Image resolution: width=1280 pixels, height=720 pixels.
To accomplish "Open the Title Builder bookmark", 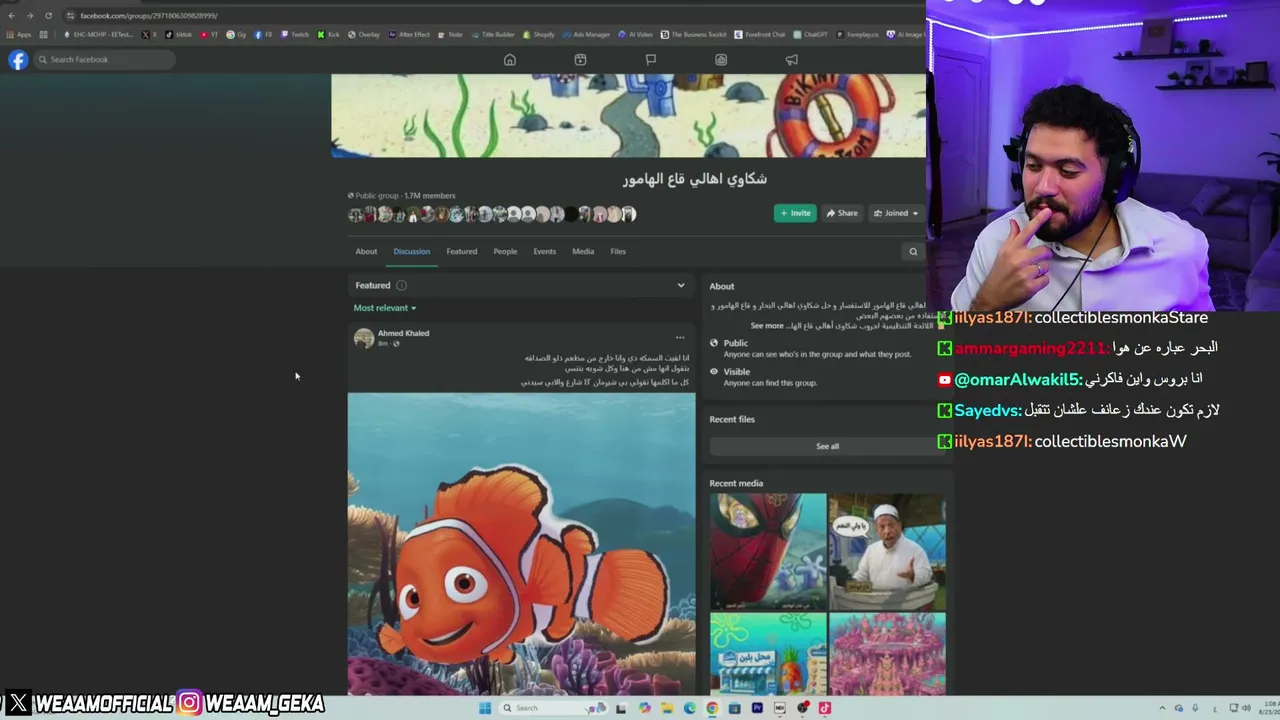I will (493, 34).
